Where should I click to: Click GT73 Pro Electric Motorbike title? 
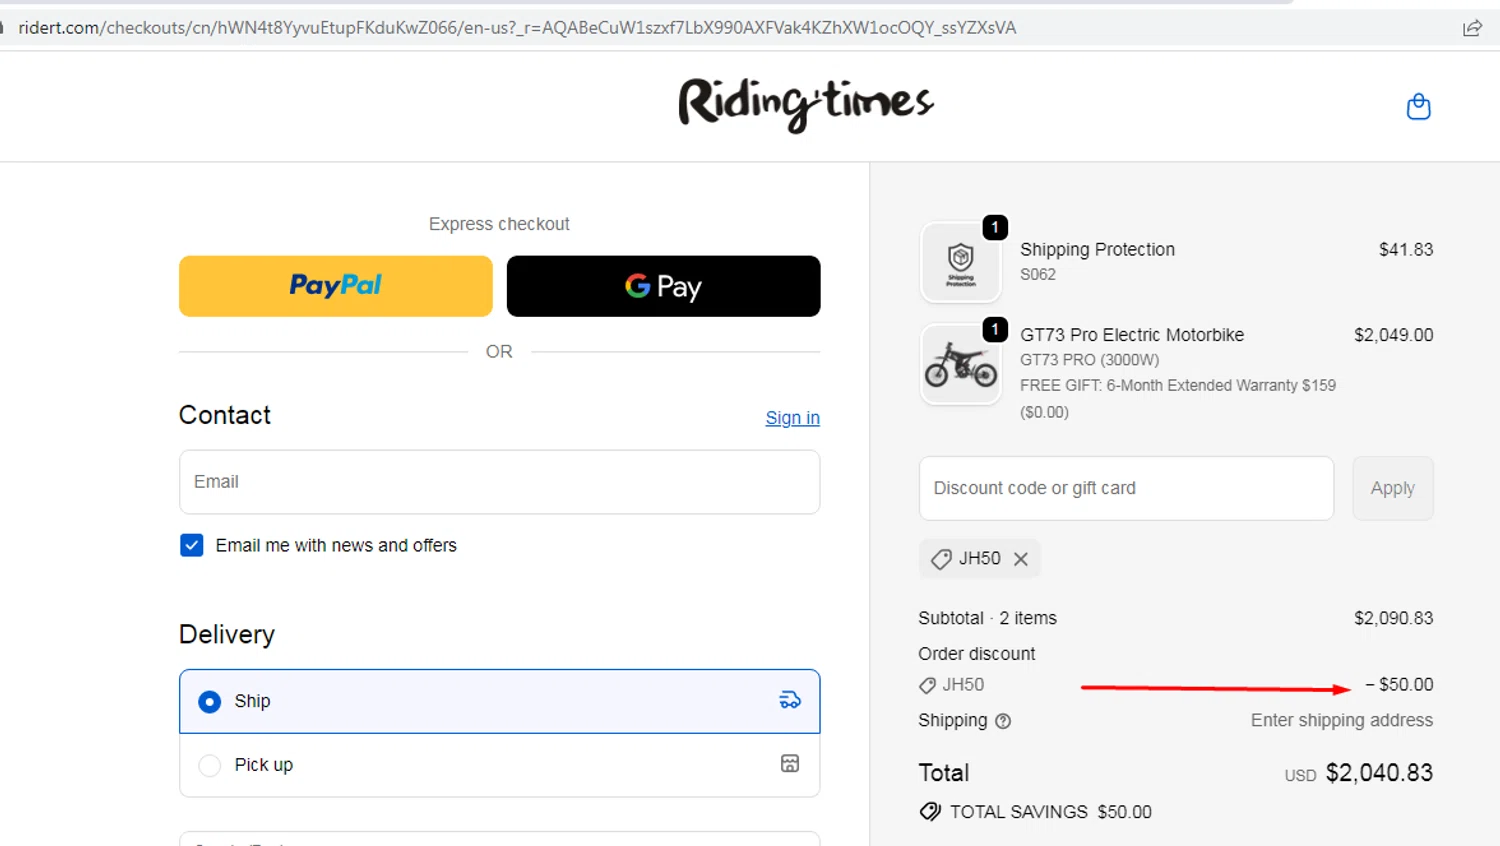pyautogui.click(x=1132, y=335)
